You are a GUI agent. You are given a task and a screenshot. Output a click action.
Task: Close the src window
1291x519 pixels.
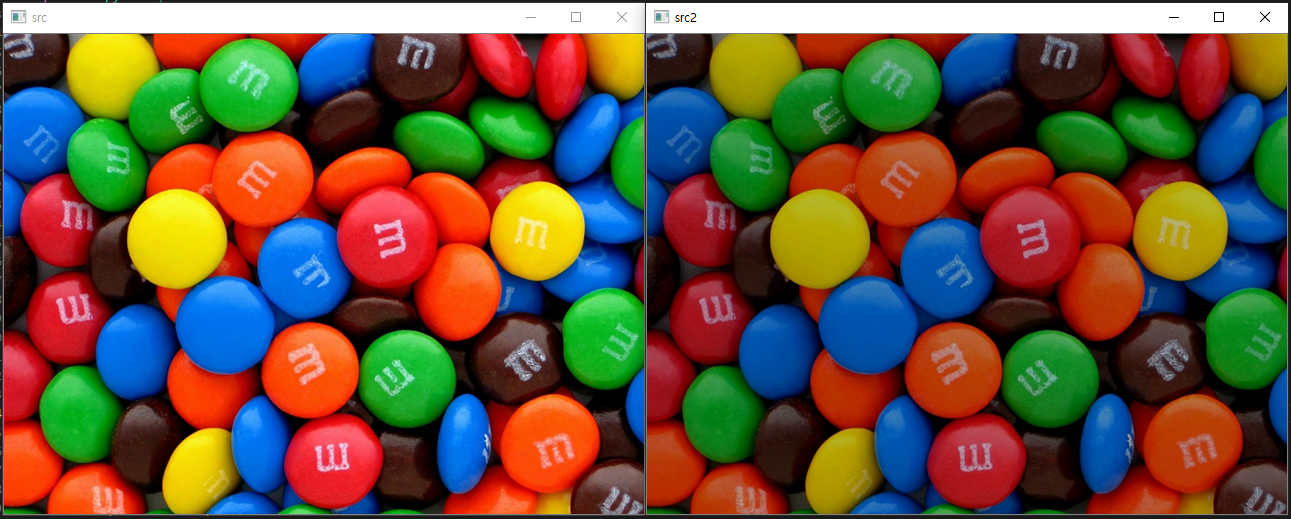622,17
